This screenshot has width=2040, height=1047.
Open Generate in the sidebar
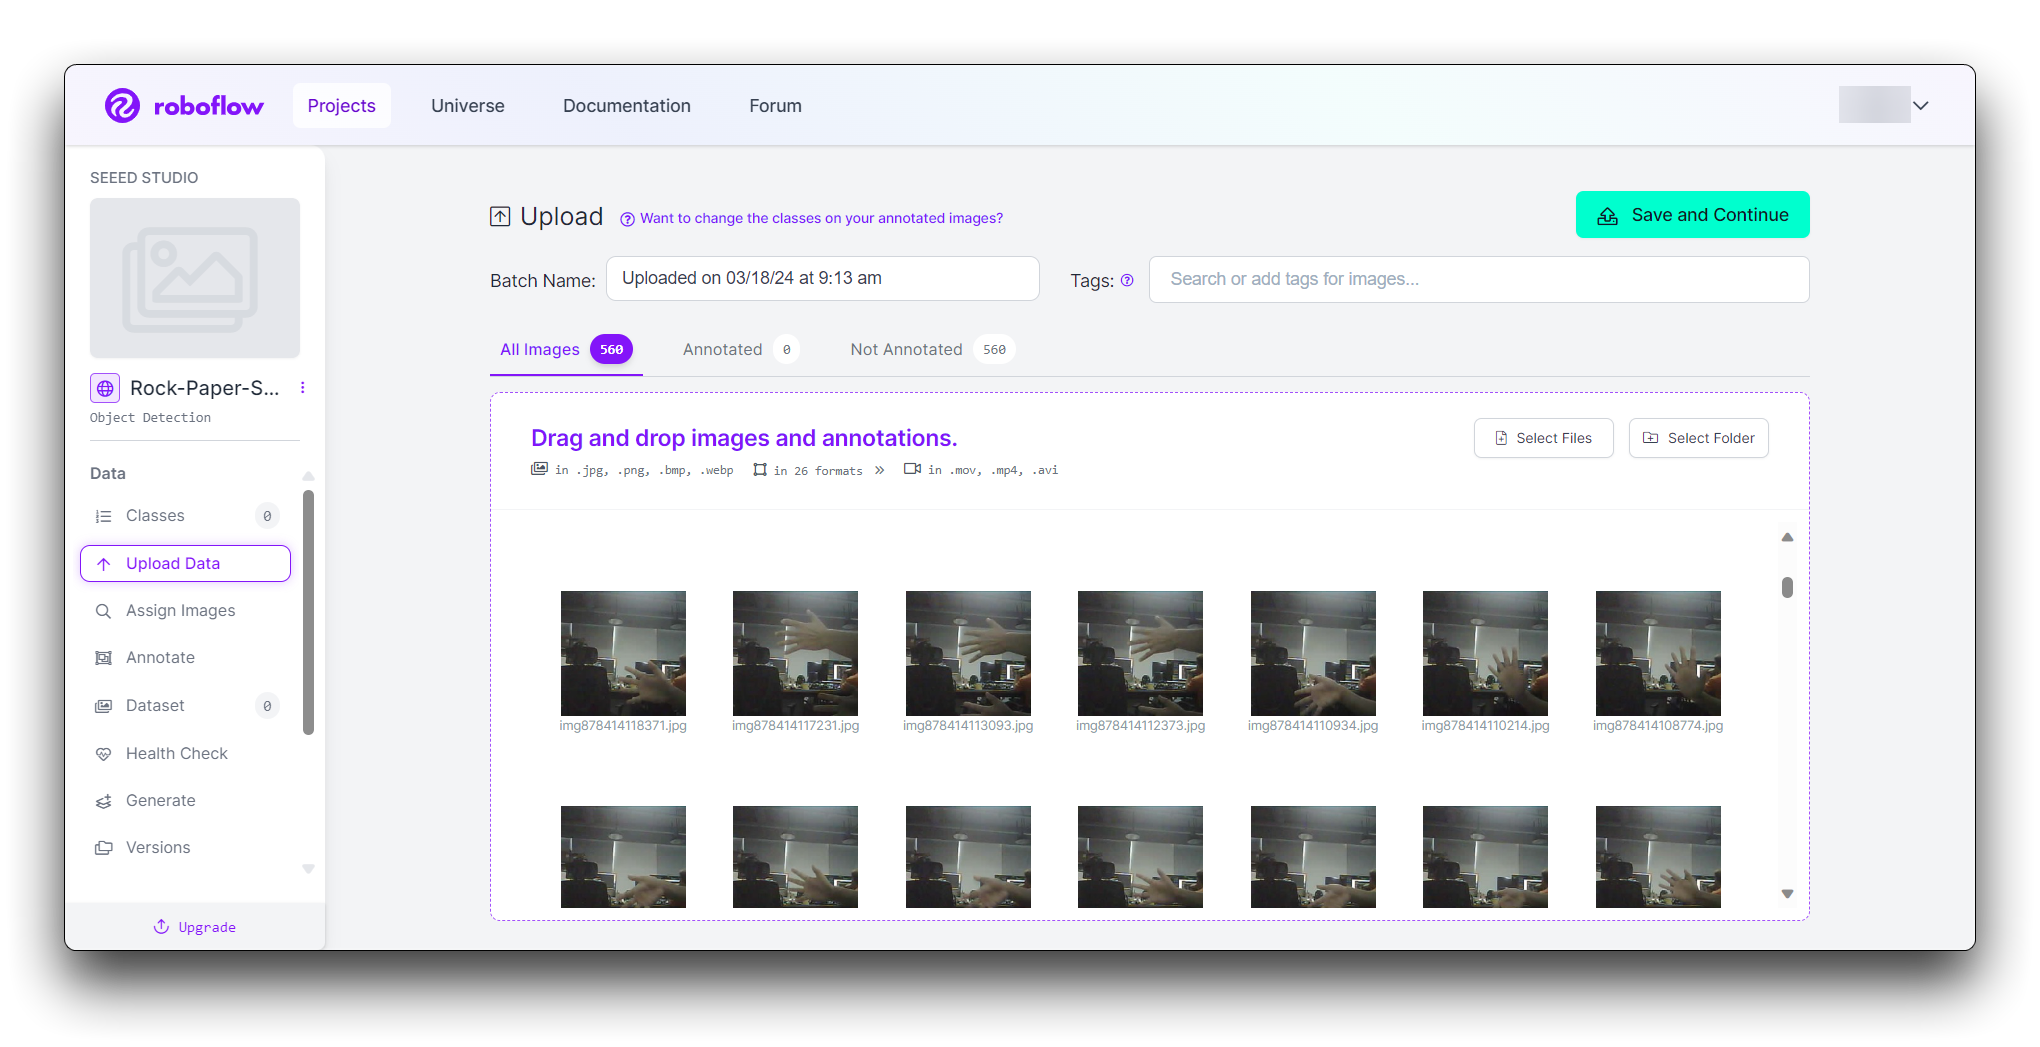185,801
